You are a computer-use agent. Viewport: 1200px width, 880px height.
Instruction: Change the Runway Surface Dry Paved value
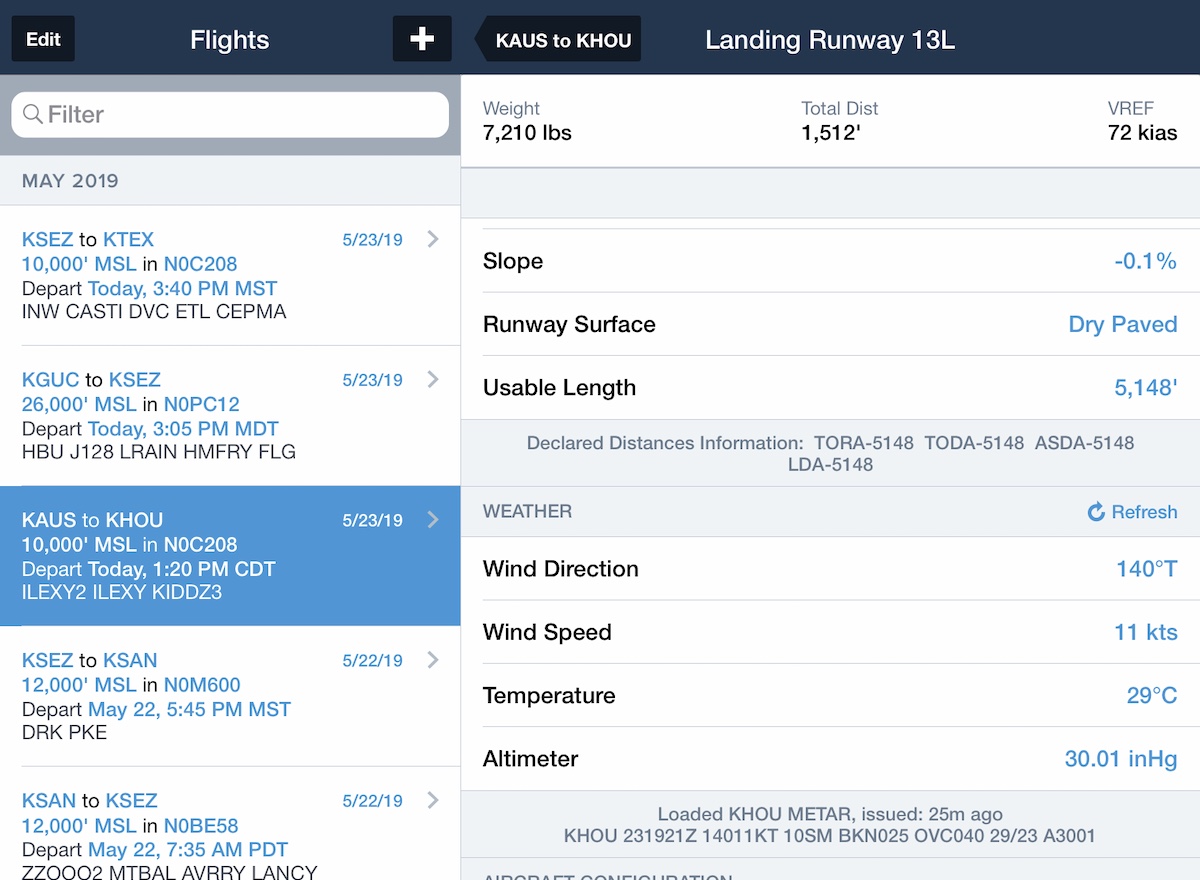point(1123,324)
